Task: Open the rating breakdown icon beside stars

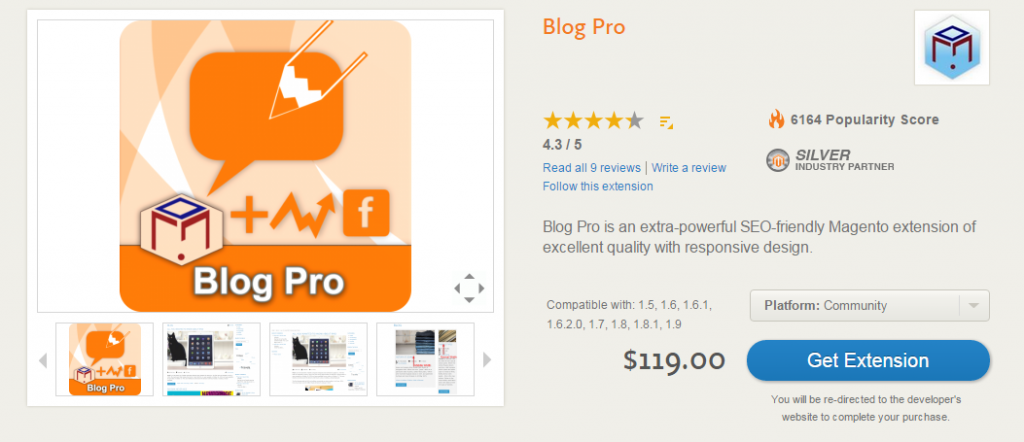Action: pos(666,121)
